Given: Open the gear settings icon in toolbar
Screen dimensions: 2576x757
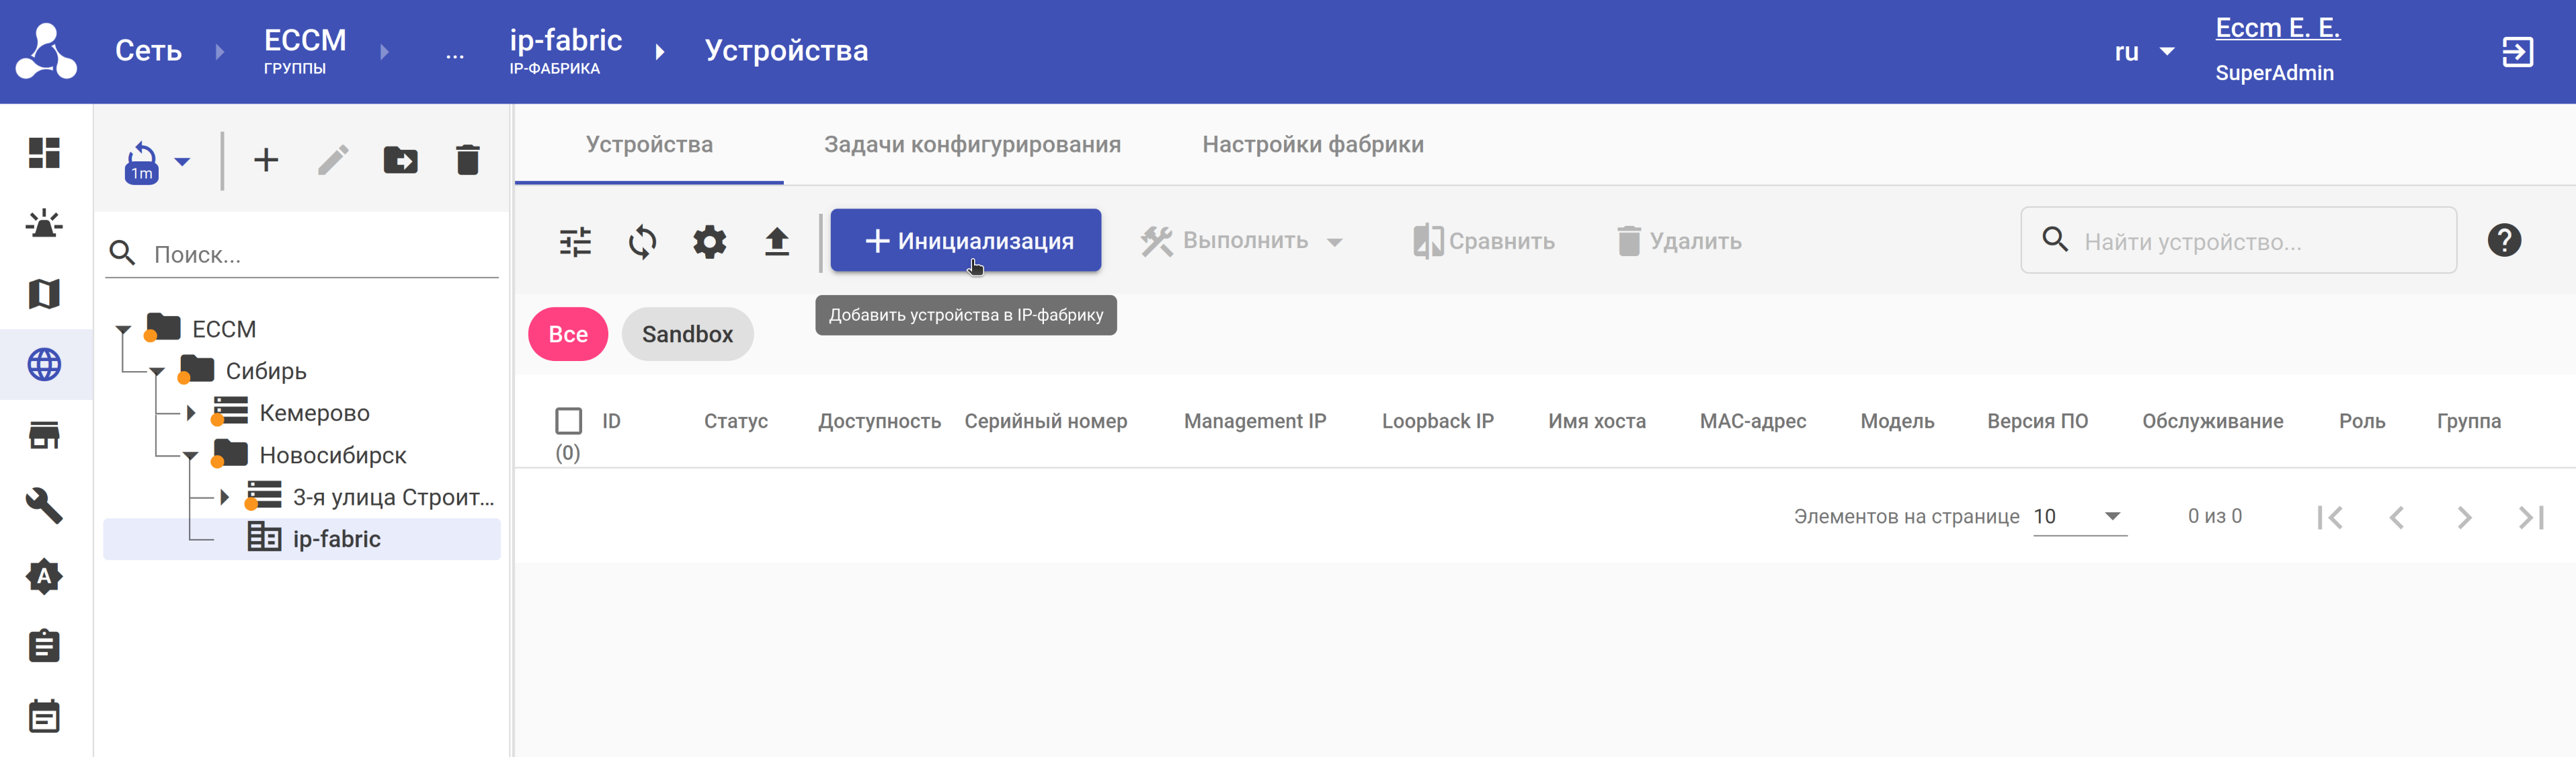Looking at the screenshot, I should tap(709, 241).
